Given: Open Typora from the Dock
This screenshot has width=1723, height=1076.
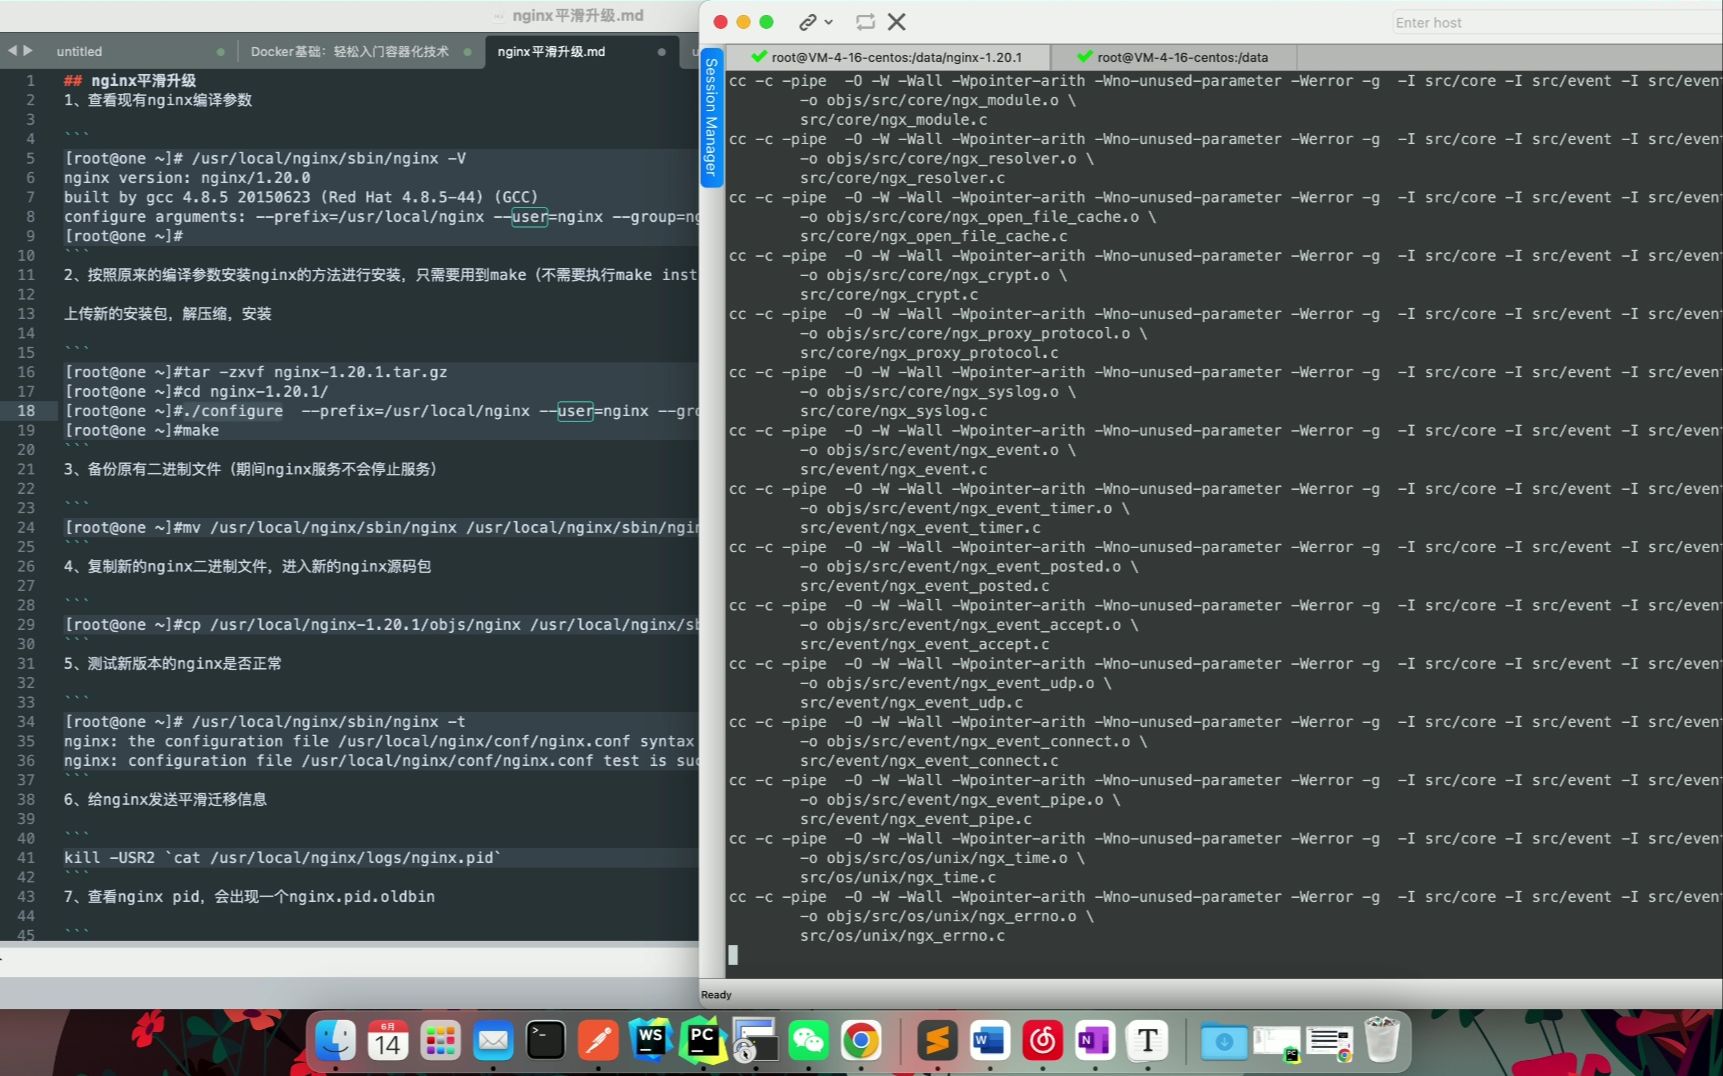Looking at the screenshot, I should pos(1147,1041).
